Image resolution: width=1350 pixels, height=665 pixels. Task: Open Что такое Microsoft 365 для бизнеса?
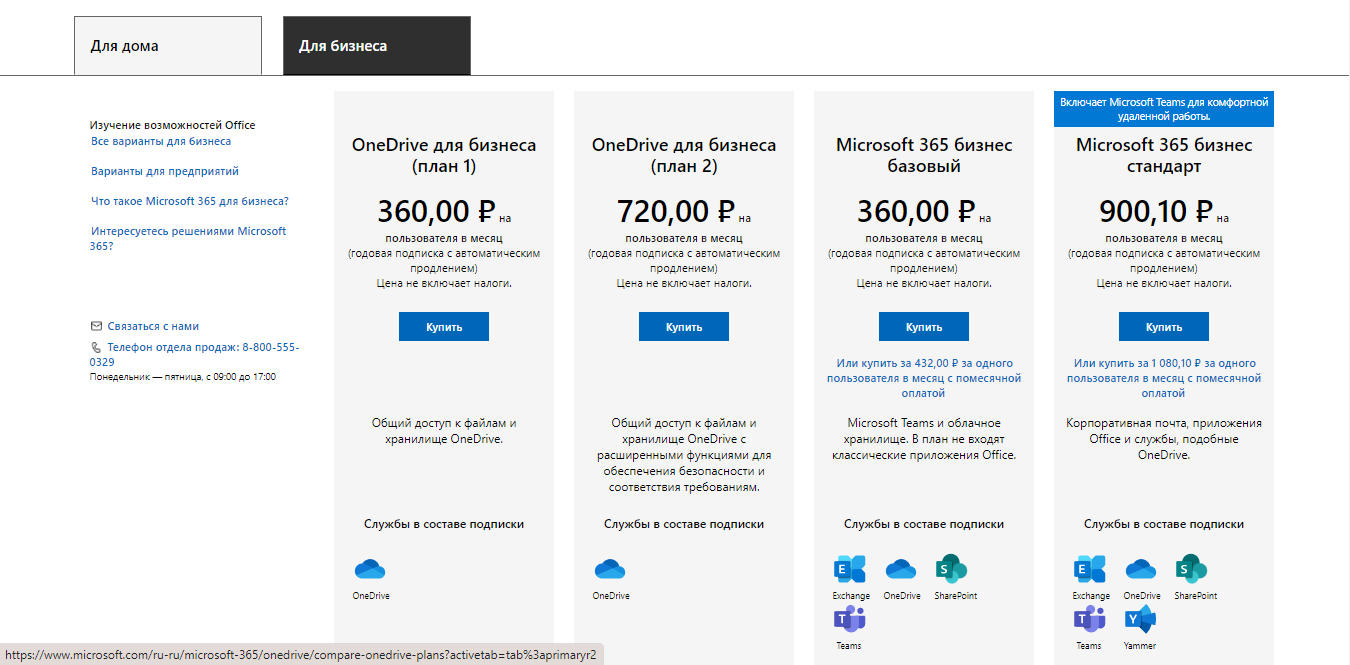point(190,201)
